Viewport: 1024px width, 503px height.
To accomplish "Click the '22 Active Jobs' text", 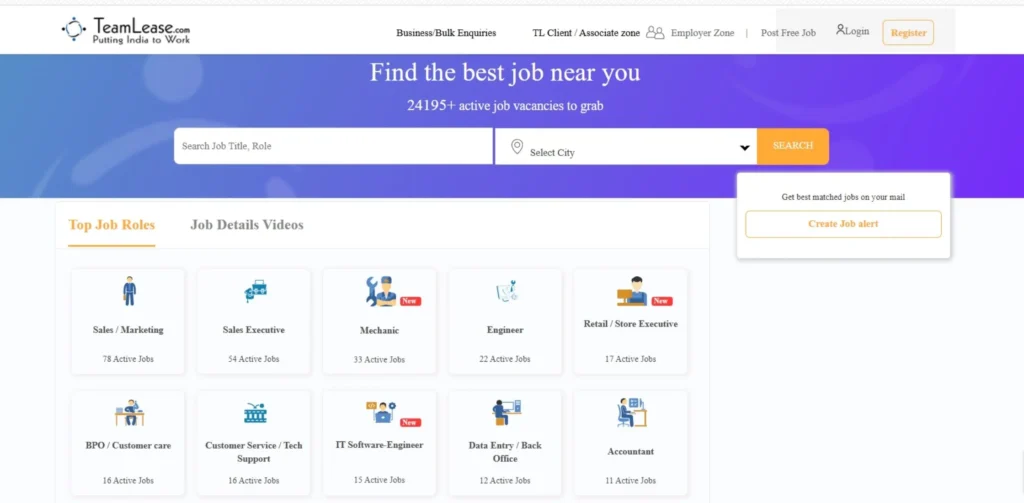I will pos(505,359).
